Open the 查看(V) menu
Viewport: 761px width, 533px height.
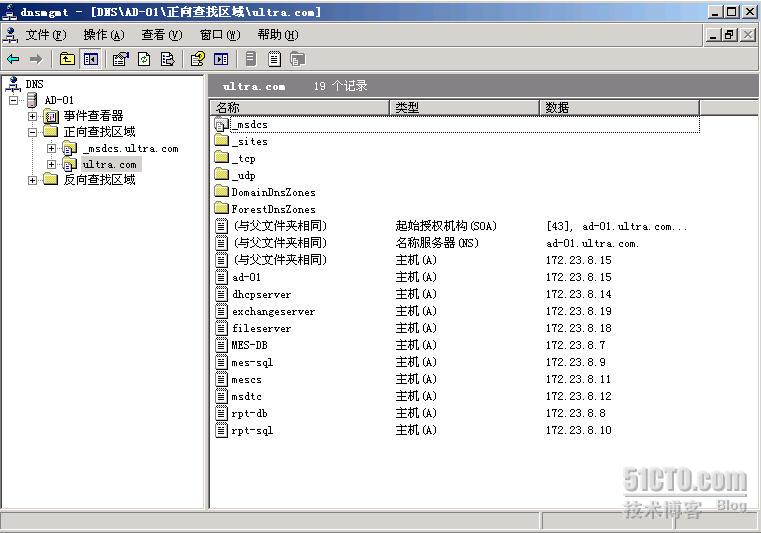pos(162,35)
